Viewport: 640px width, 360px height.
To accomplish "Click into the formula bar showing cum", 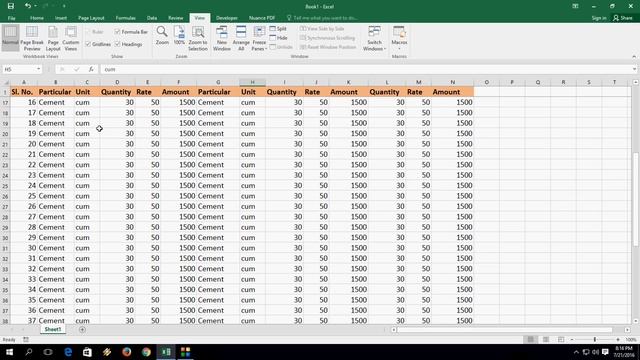I will tap(365, 69).
